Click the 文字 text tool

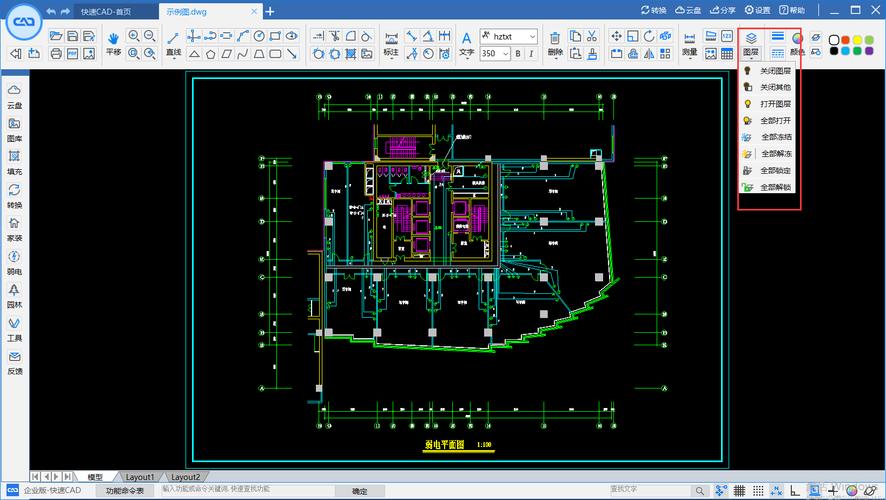[x=467, y=43]
